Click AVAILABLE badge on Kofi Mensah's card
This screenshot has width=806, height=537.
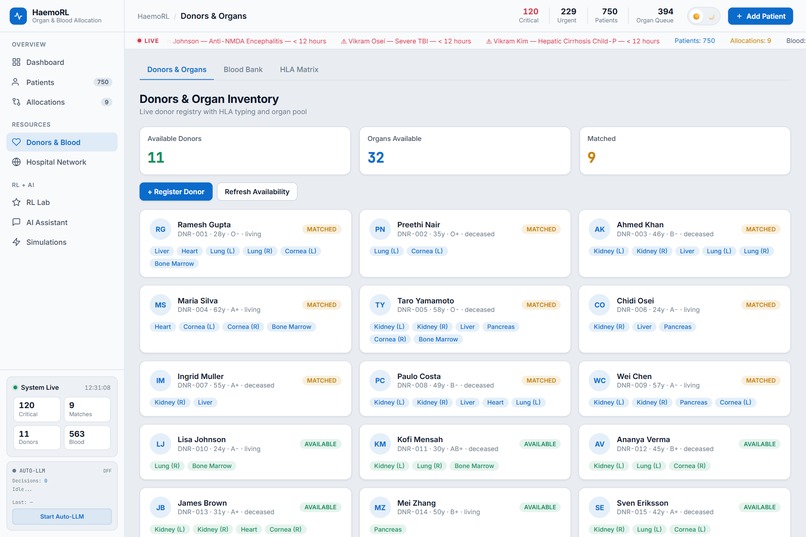tap(540, 444)
